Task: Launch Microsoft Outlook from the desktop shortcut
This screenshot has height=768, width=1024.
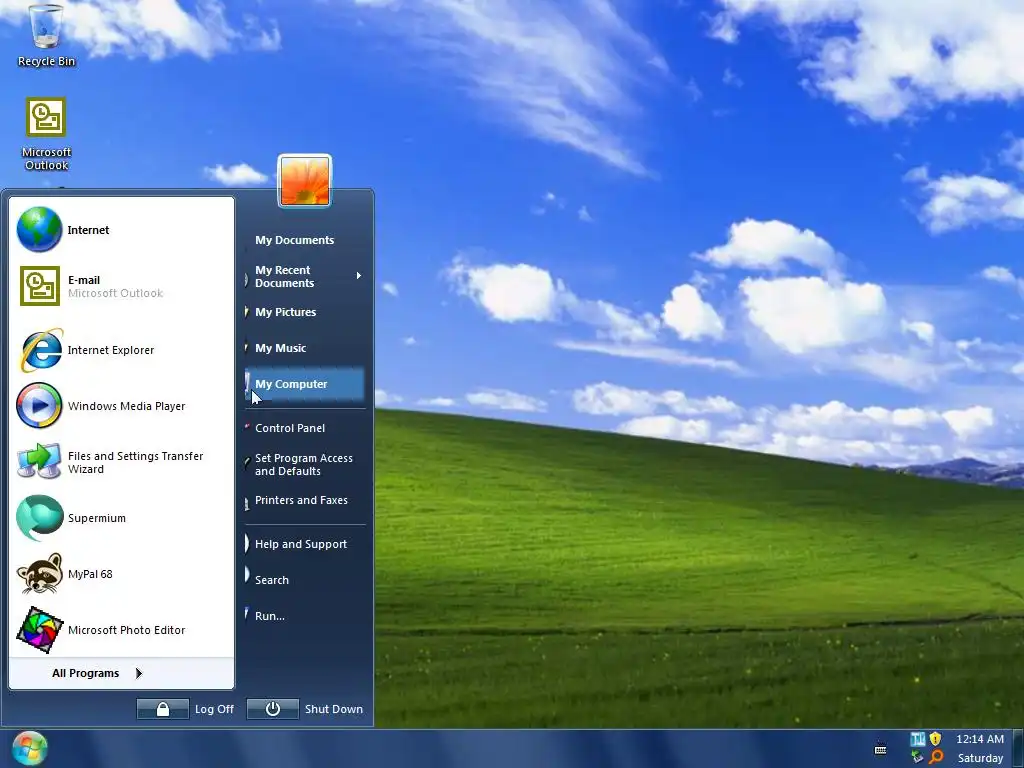Action: [x=46, y=134]
